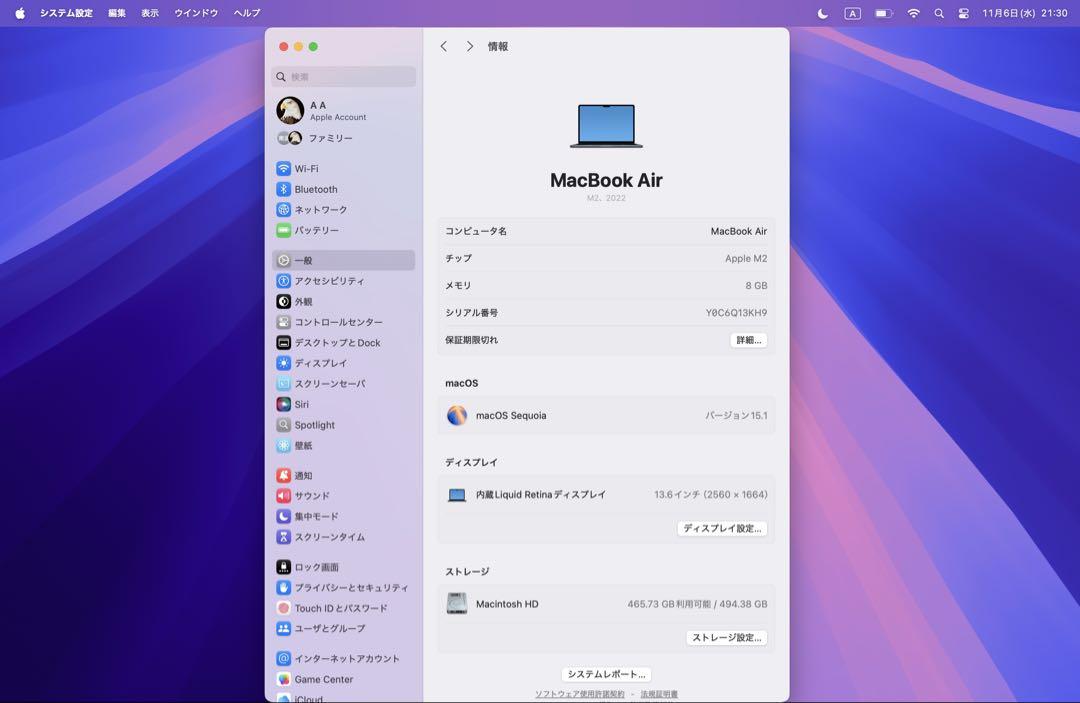Open the input source A menu bar icon
The width and height of the screenshot is (1080, 703).
pyautogui.click(x=853, y=13)
